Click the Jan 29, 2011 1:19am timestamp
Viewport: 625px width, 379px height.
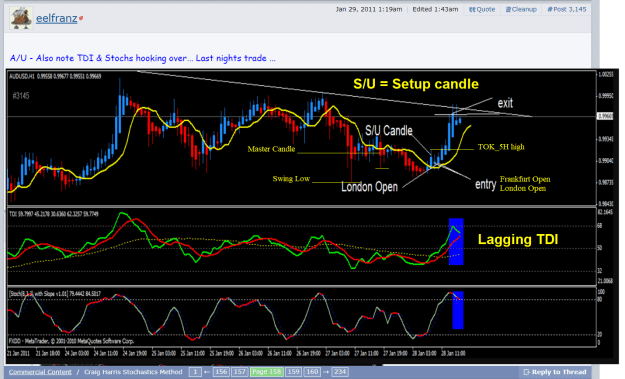click(x=369, y=9)
